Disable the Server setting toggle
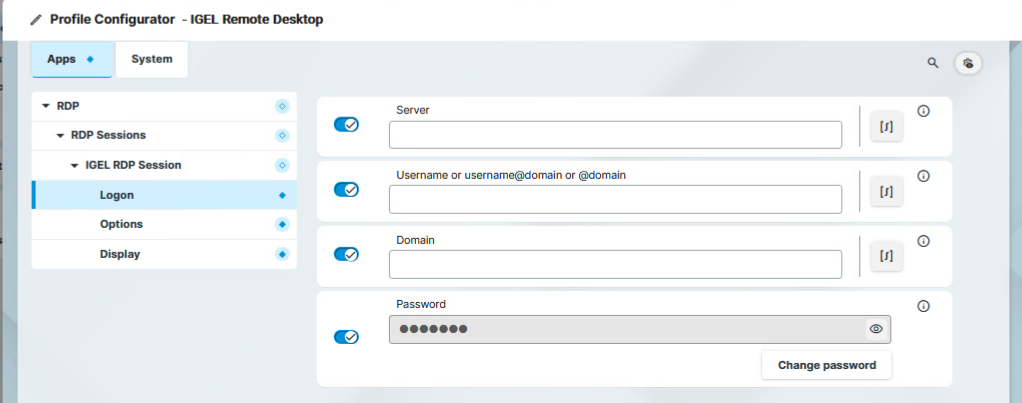Screen dimensions: 1022x403 346,125
